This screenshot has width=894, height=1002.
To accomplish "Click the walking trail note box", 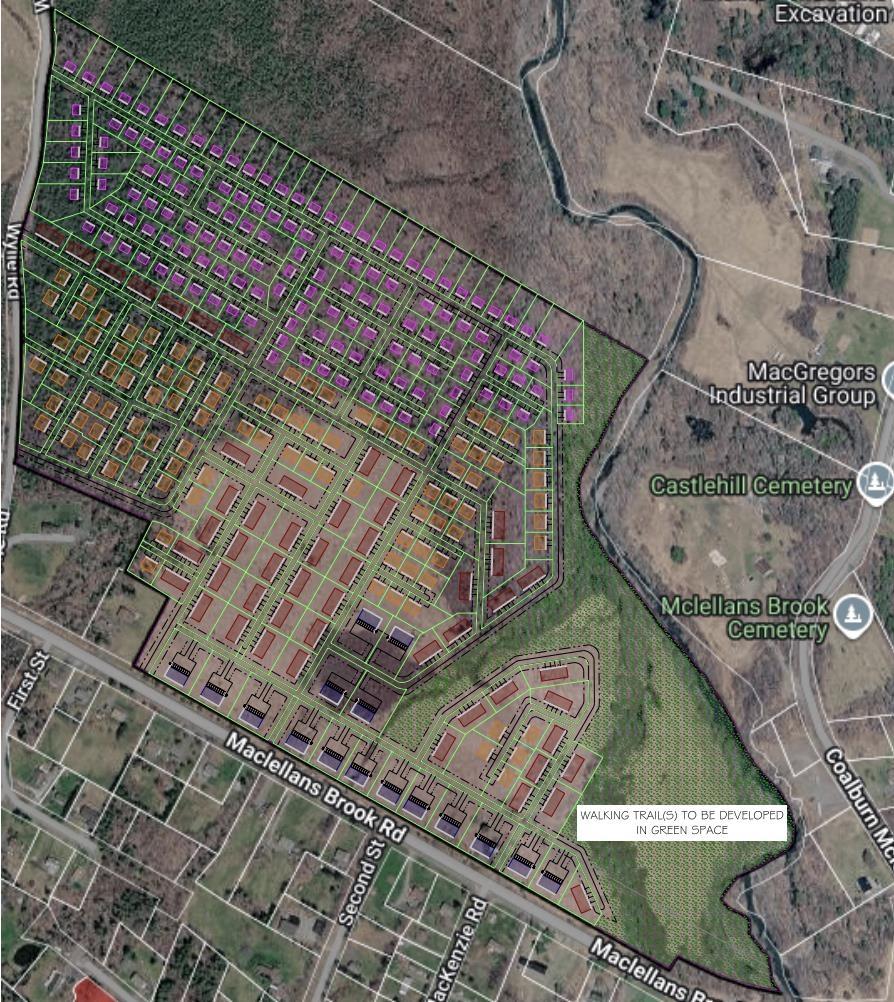I will tap(682, 822).
